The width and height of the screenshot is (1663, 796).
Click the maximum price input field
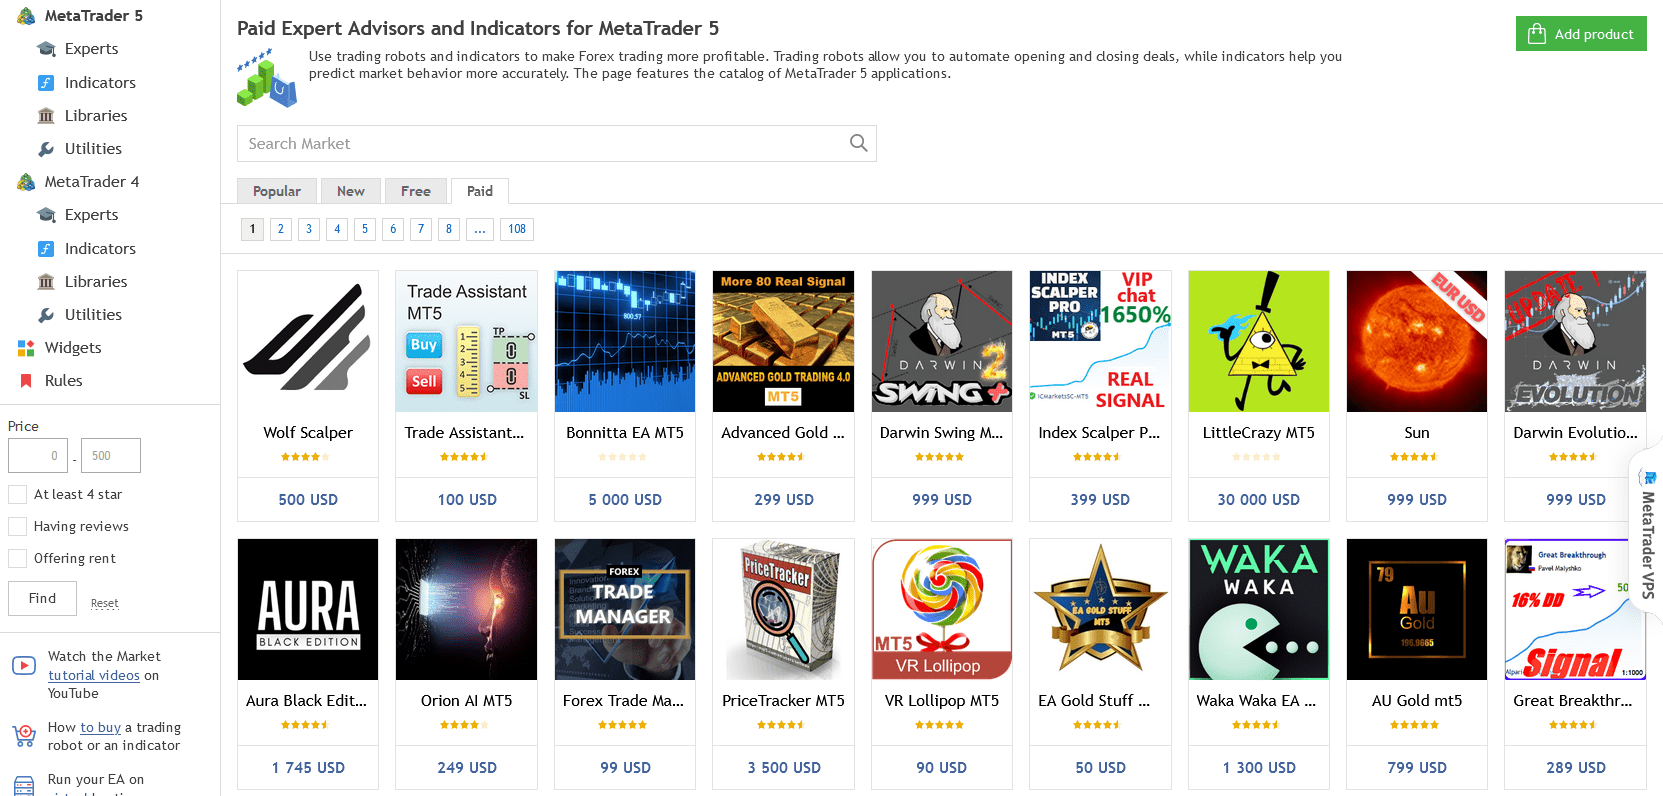pos(111,455)
